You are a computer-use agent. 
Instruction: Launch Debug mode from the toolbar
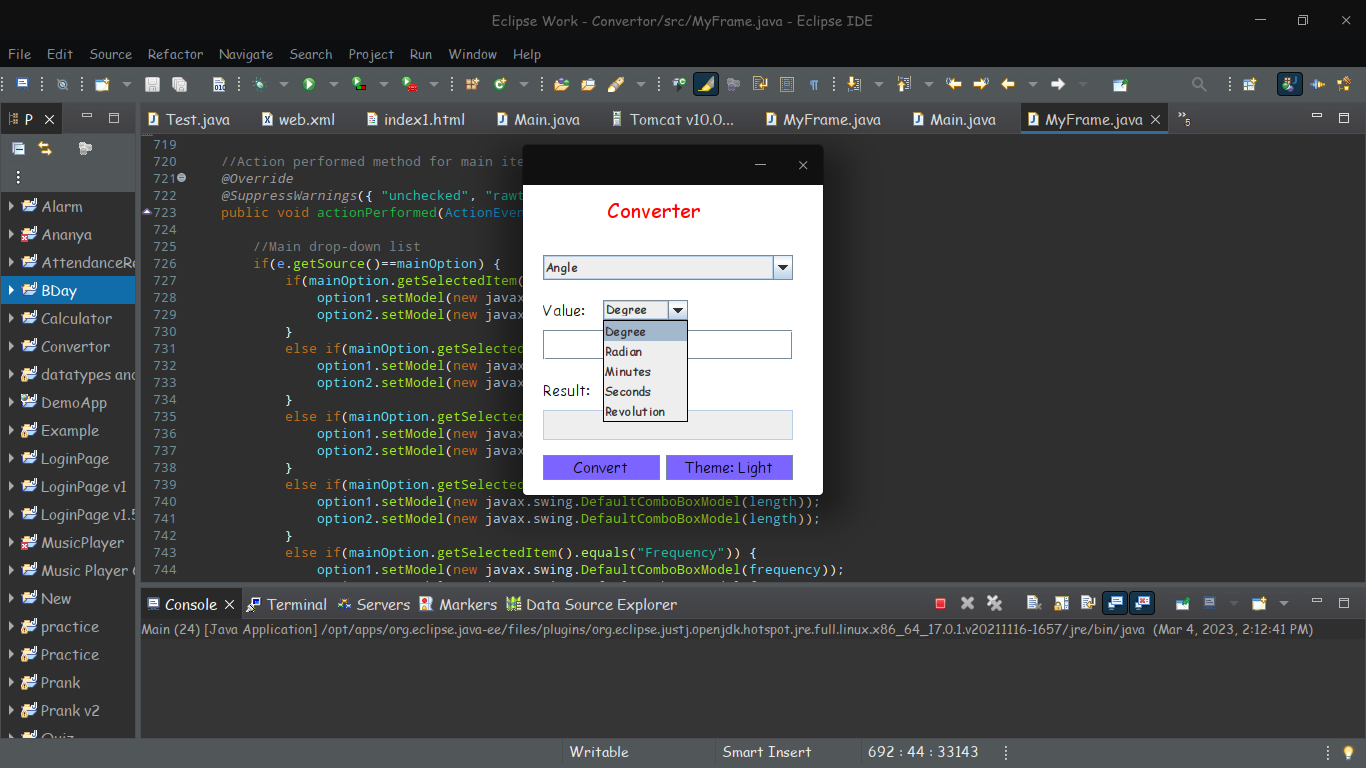(259, 84)
